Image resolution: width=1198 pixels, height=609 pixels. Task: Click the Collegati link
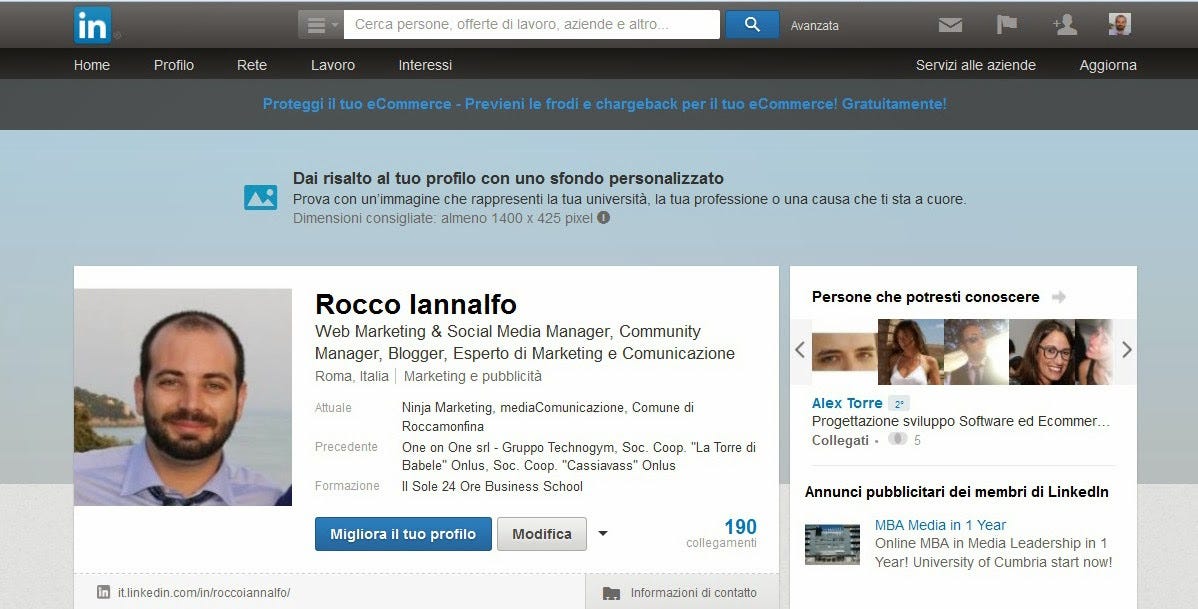pyautogui.click(x=840, y=440)
